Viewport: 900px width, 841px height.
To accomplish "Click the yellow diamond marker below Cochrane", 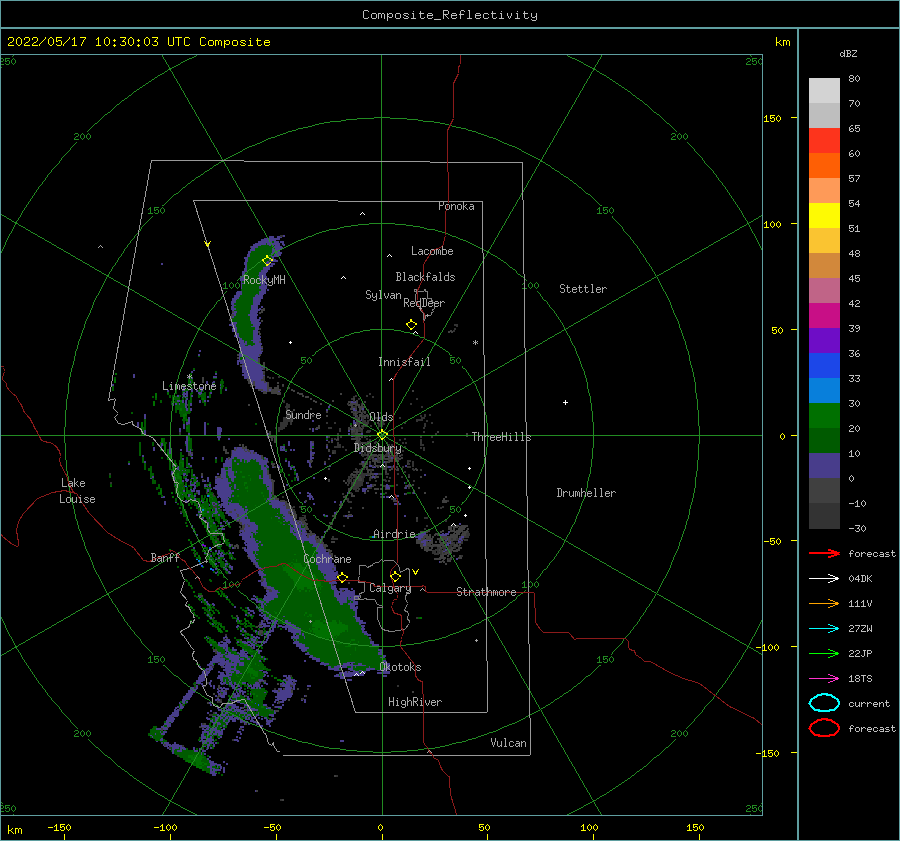I will (342, 578).
